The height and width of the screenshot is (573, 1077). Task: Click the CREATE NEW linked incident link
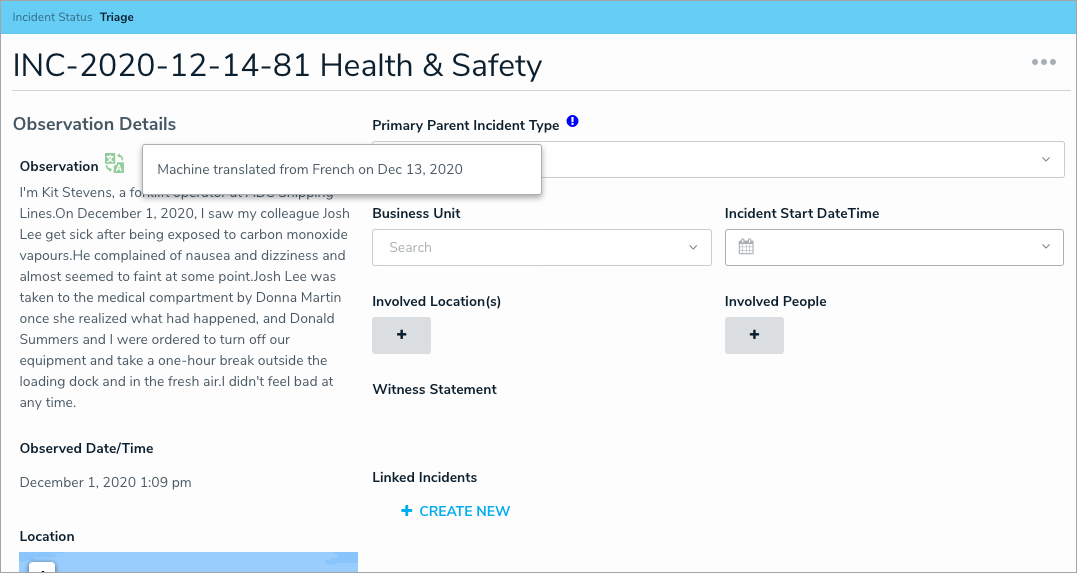point(464,511)
